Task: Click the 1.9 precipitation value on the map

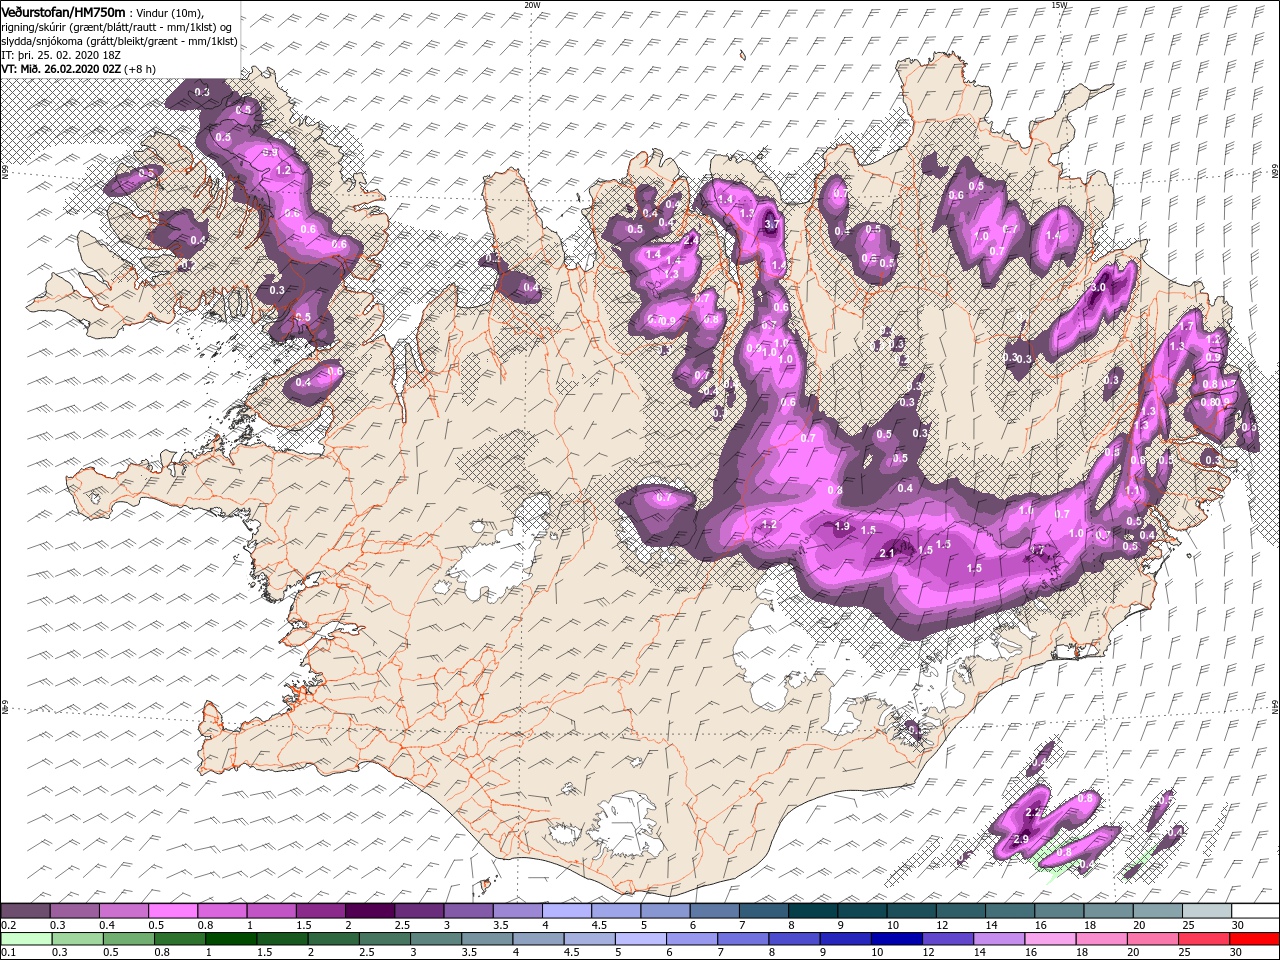Action: click(842, 527)
